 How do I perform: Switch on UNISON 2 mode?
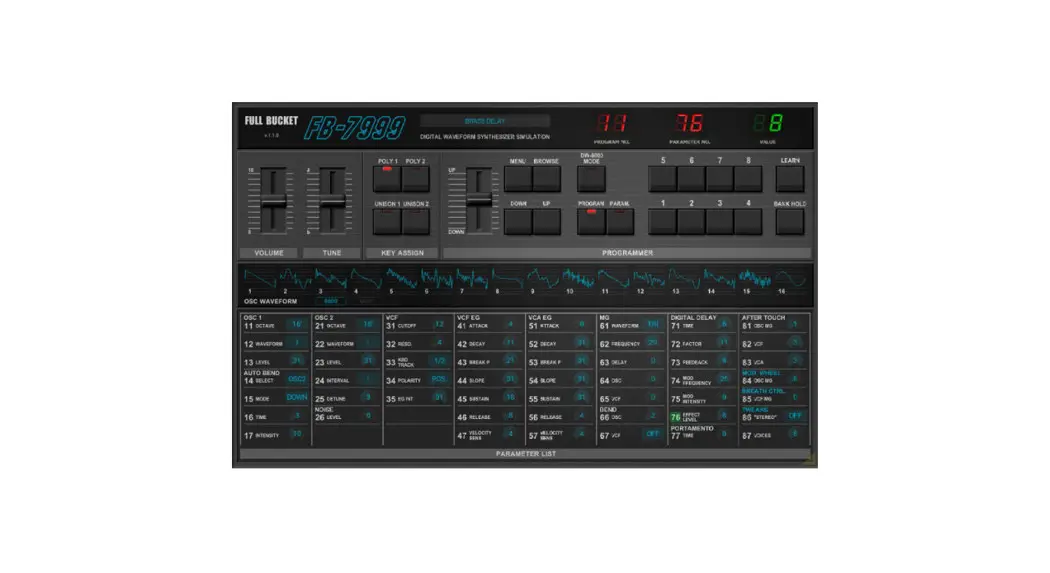(x=415, y=222)
